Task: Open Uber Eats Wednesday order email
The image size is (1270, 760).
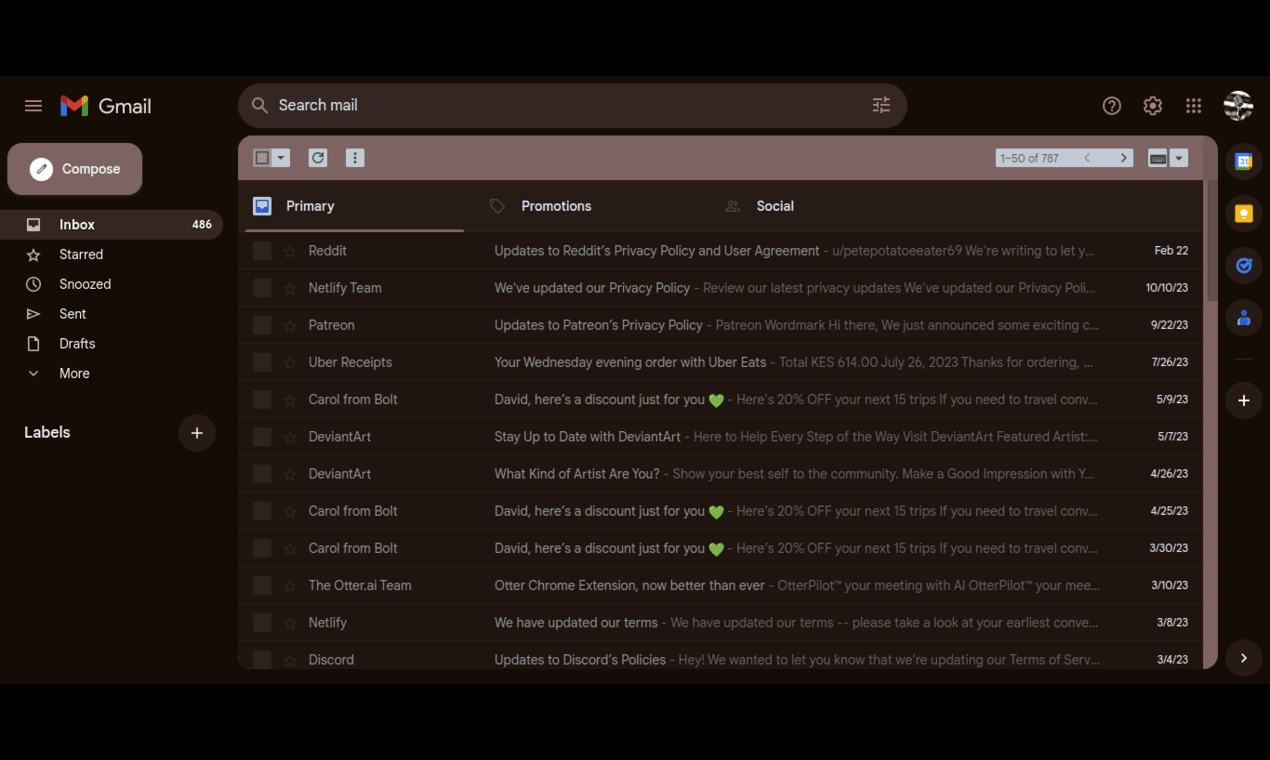Action: (720, 362)
